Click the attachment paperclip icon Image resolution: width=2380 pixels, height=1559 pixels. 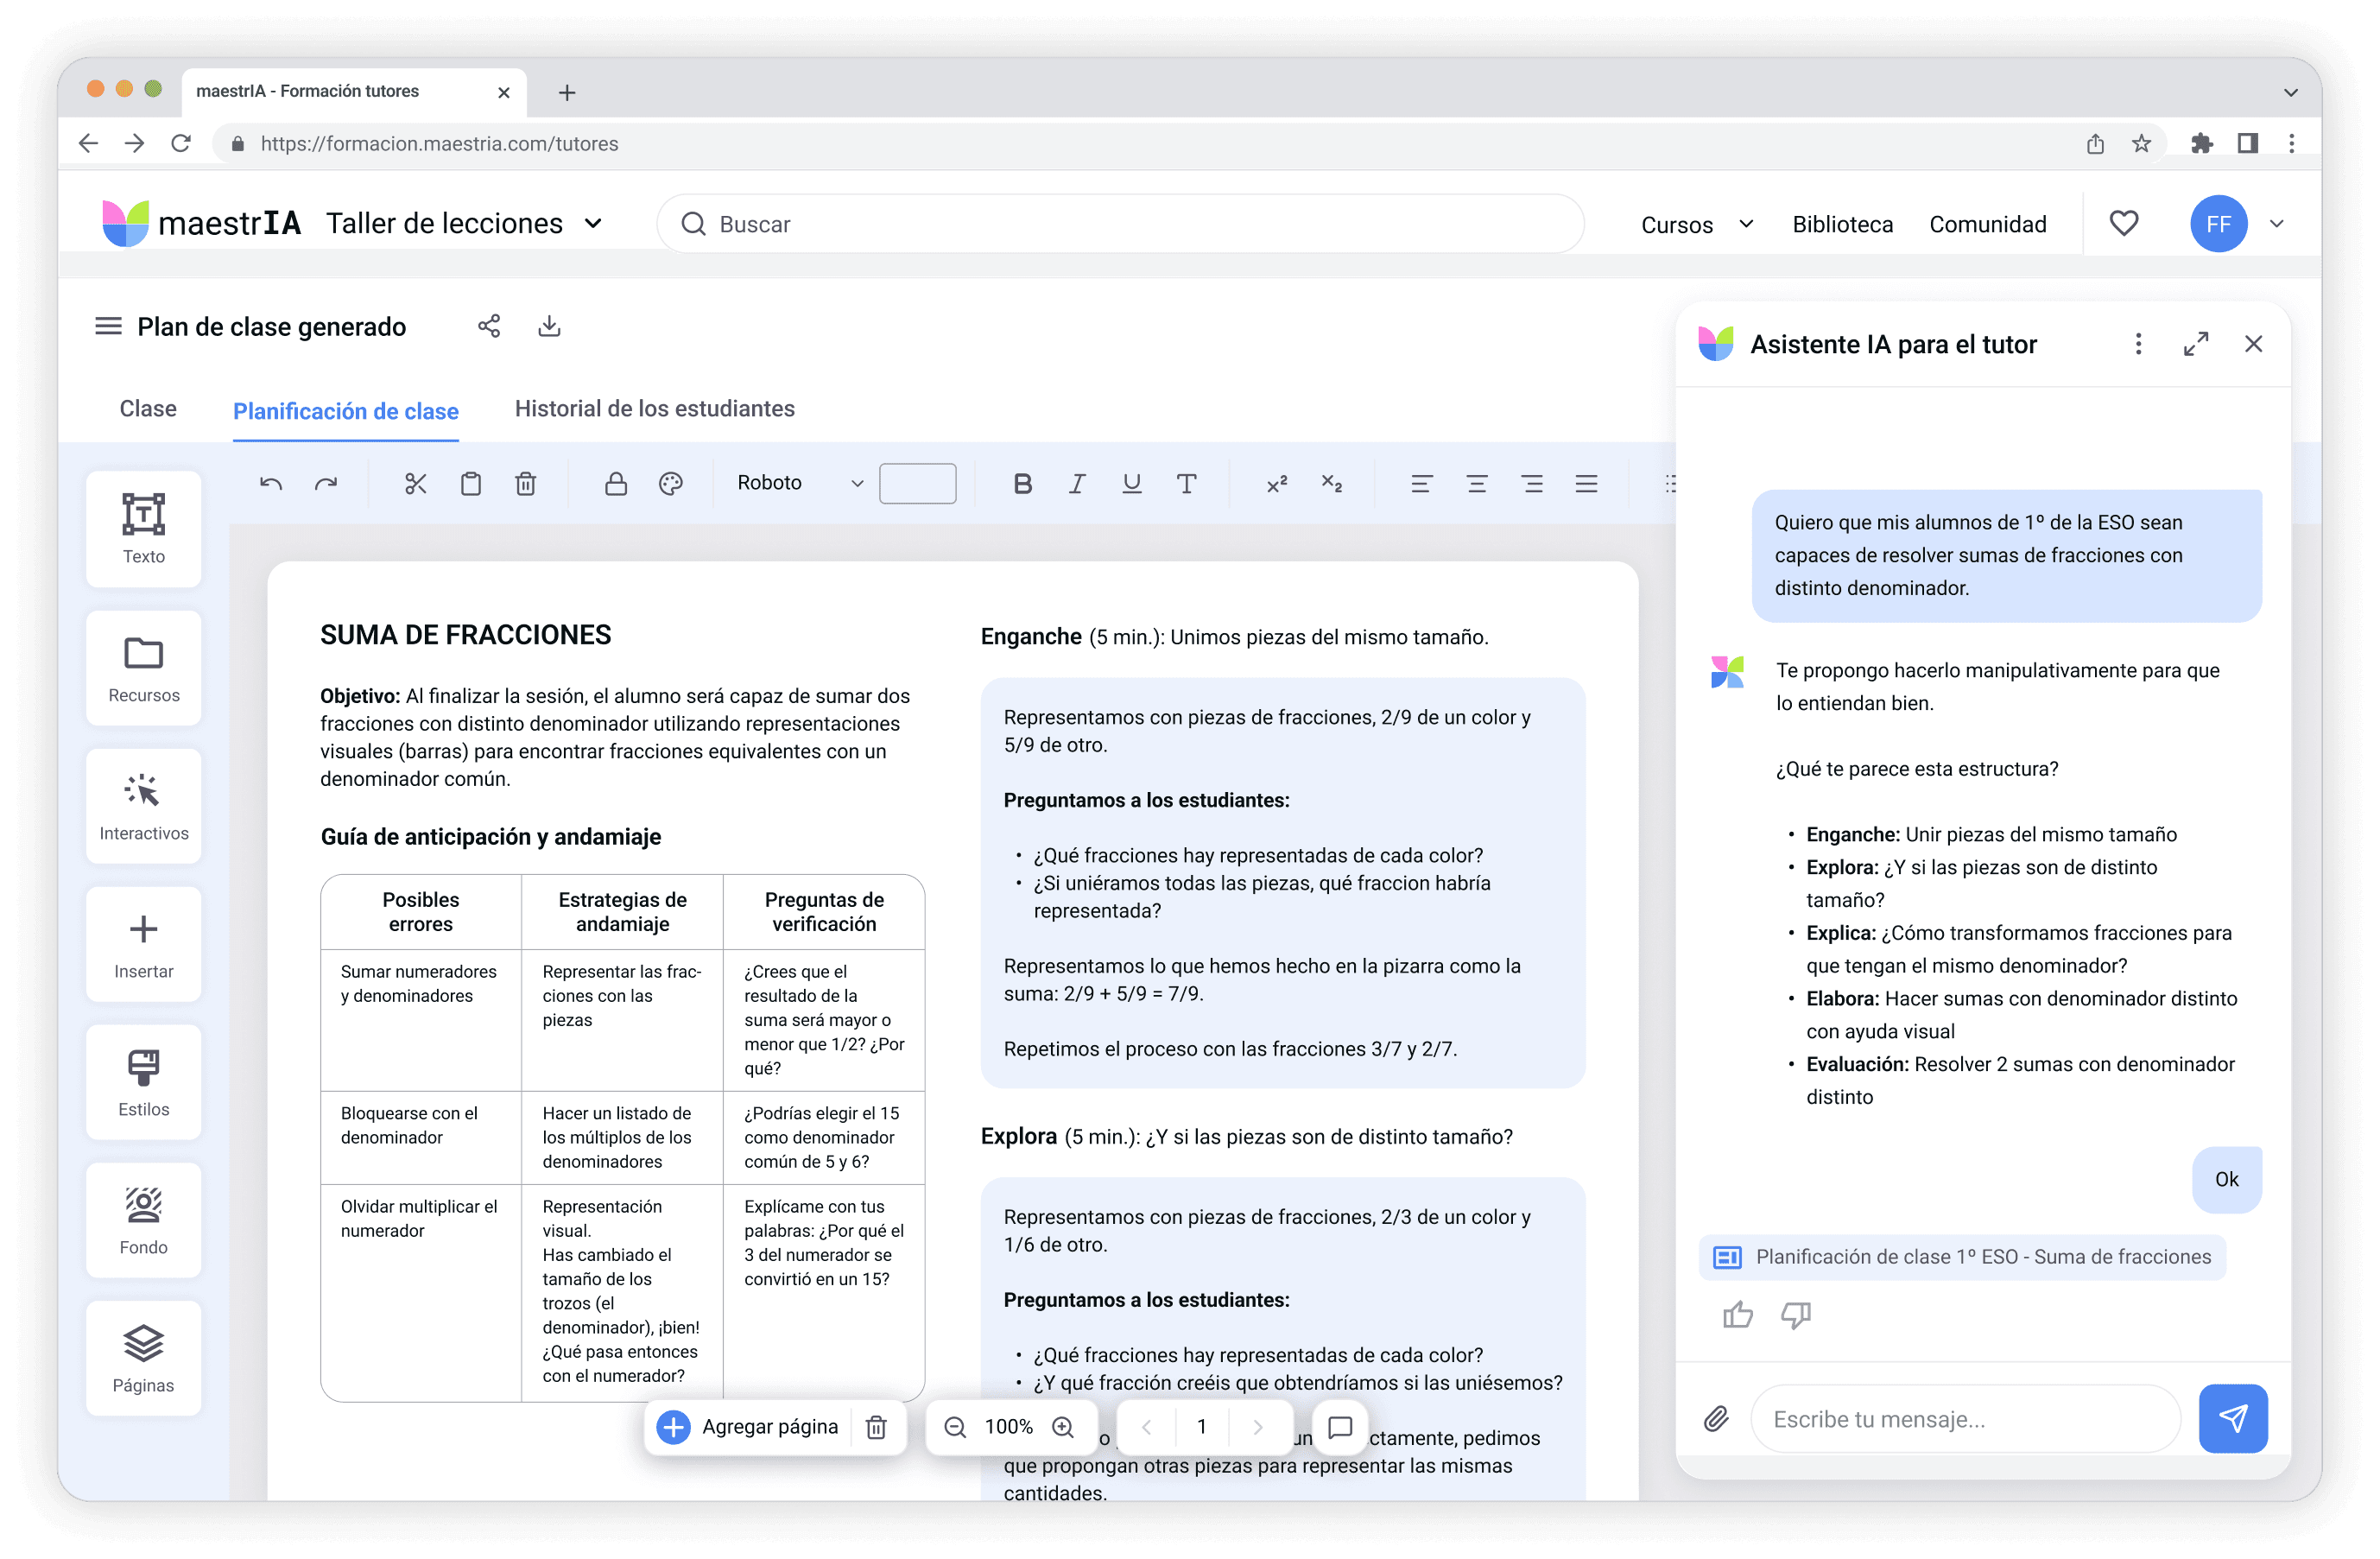[x=1716, y=1418]
